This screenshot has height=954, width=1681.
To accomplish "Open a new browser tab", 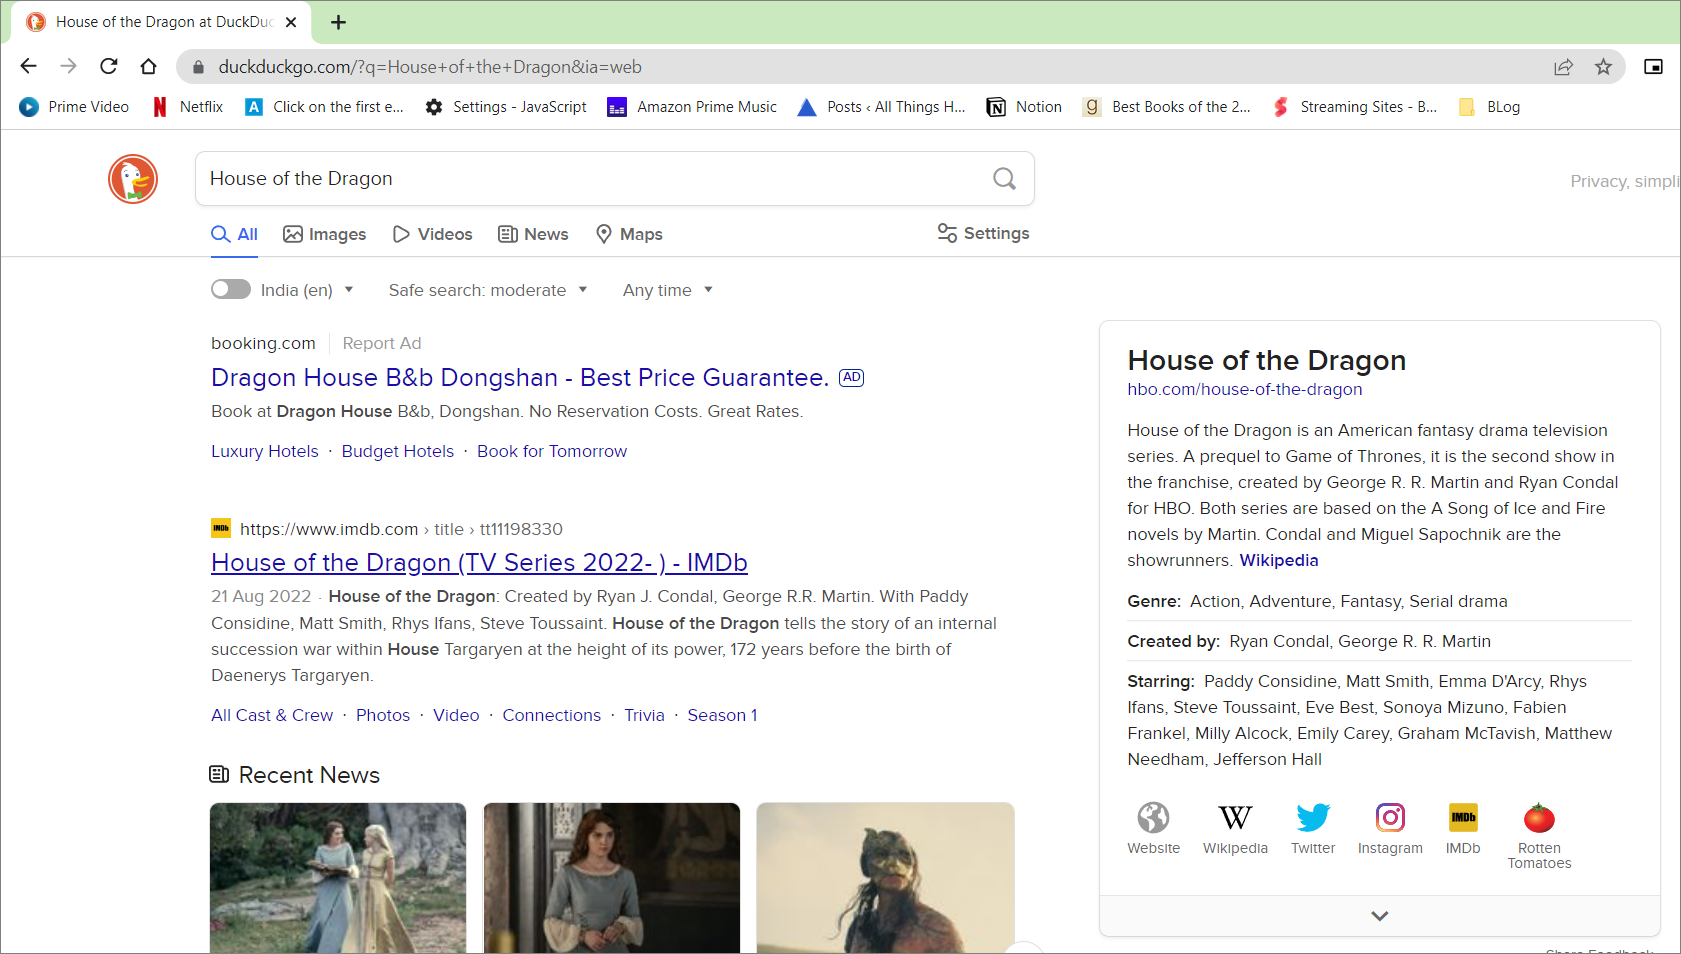I will pyautogui.click(x=339, y=22).
